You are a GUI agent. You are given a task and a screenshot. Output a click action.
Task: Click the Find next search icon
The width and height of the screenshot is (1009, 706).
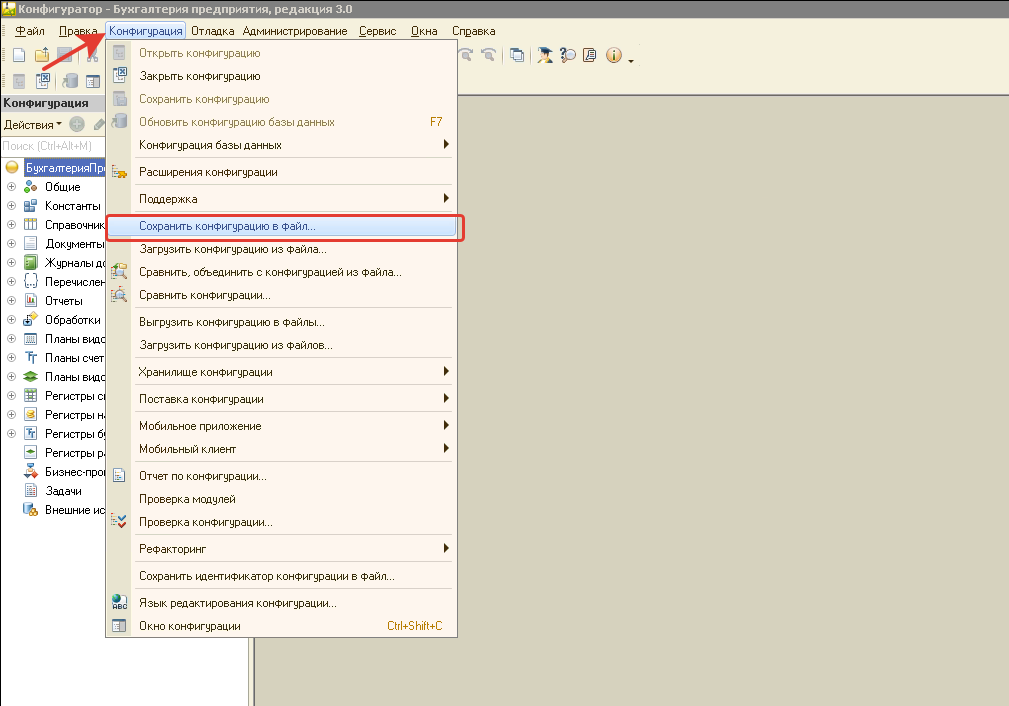pos(466,55)
